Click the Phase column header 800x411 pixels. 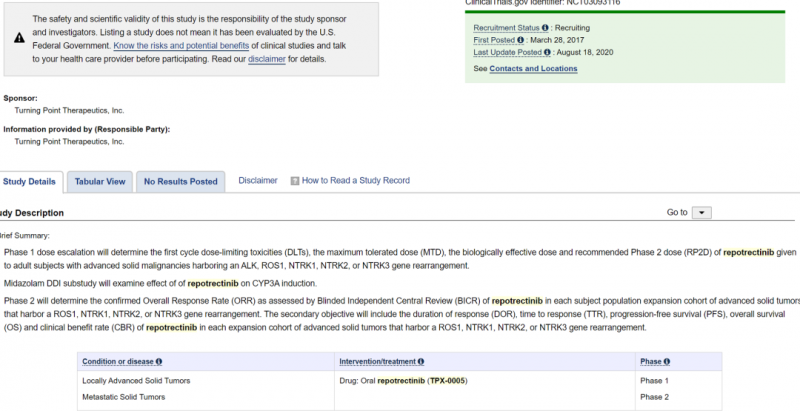(651, 362)
